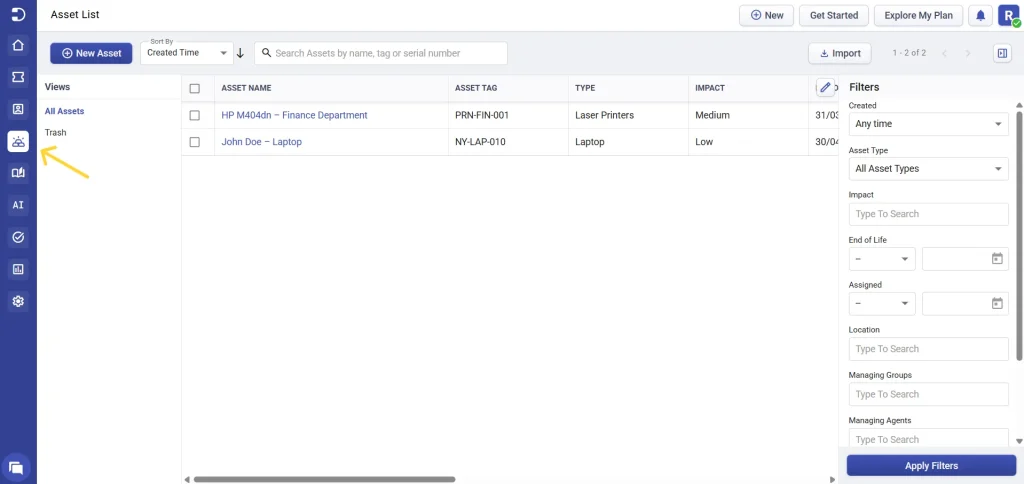
Task: Open the notifications bell
Action: pyautogui.click(x=980, y=16)
